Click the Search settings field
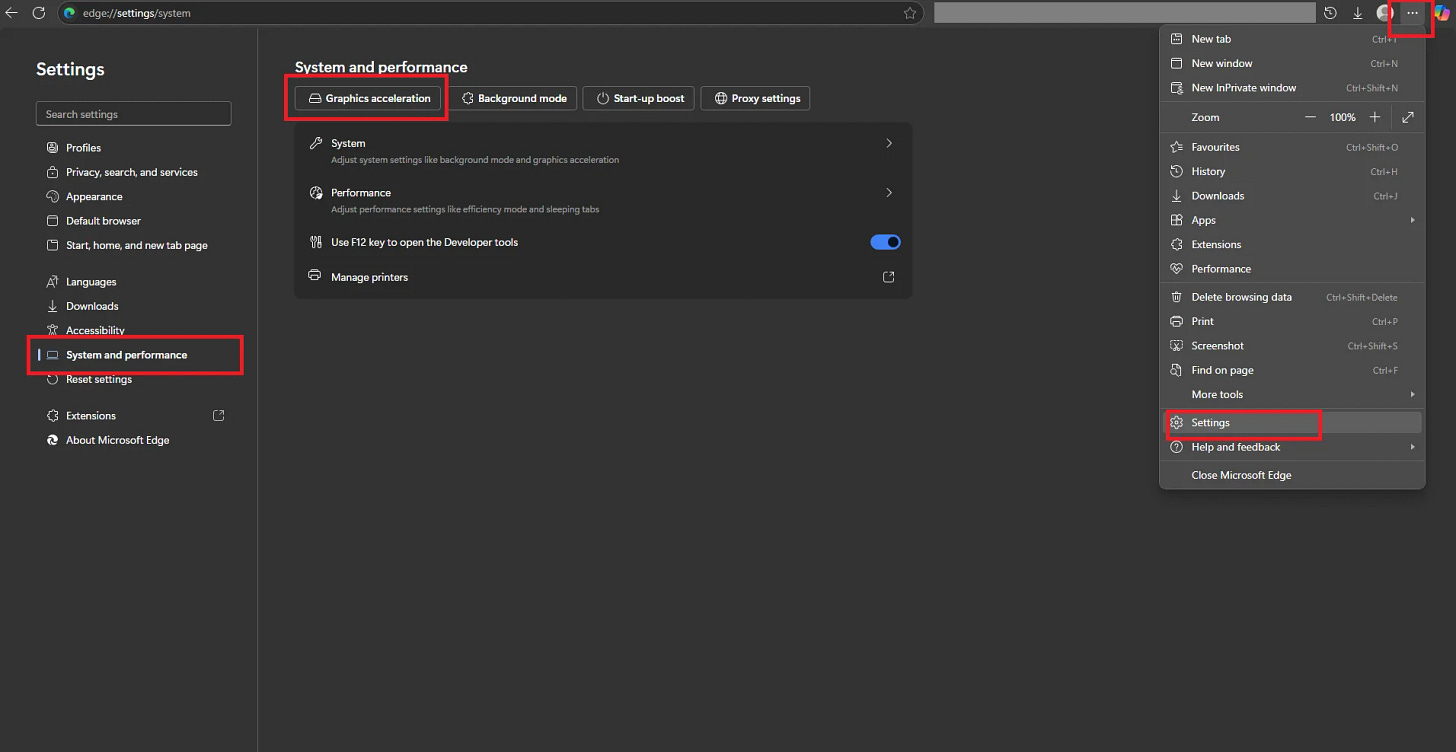The width and height of the screenshot is (1456, 752). tap(133, 113)
